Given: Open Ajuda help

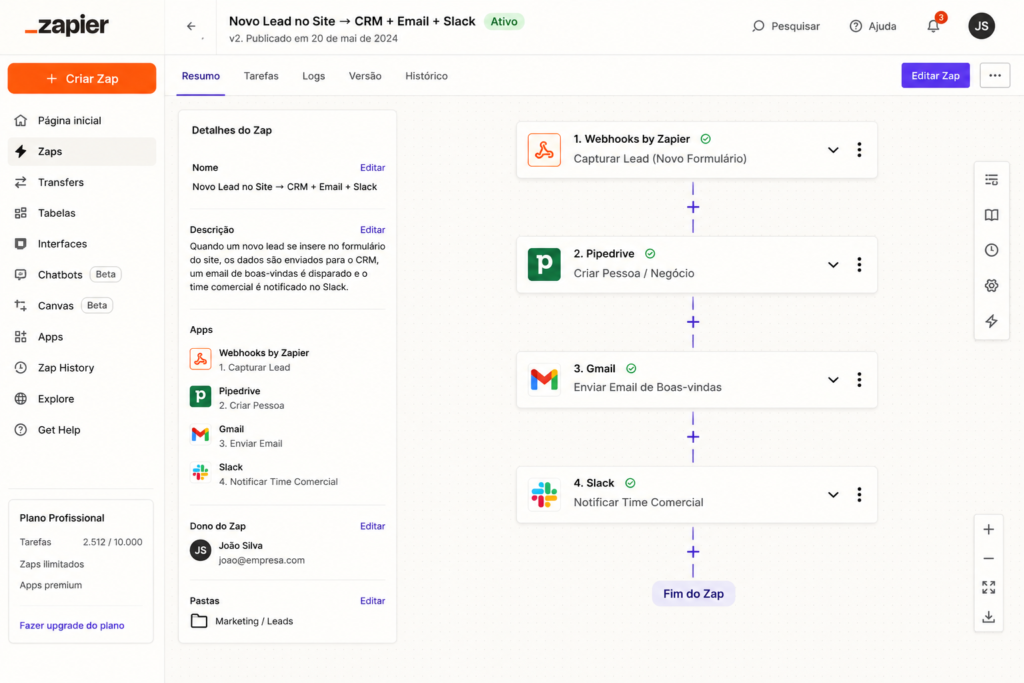Looking at the screenshot, I should [x=872, y=26].
